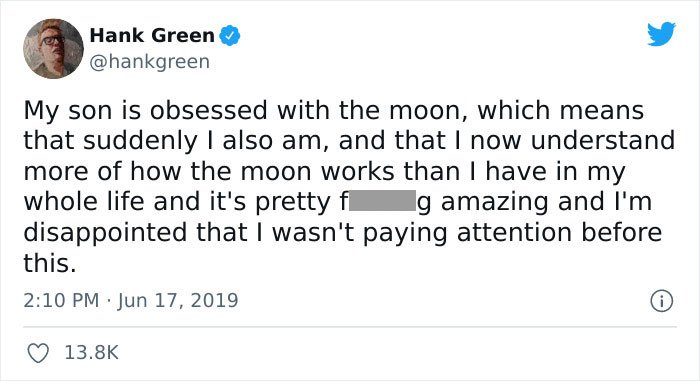
Task: Click the word "attention" in the tweet
Action: [514, 233]
